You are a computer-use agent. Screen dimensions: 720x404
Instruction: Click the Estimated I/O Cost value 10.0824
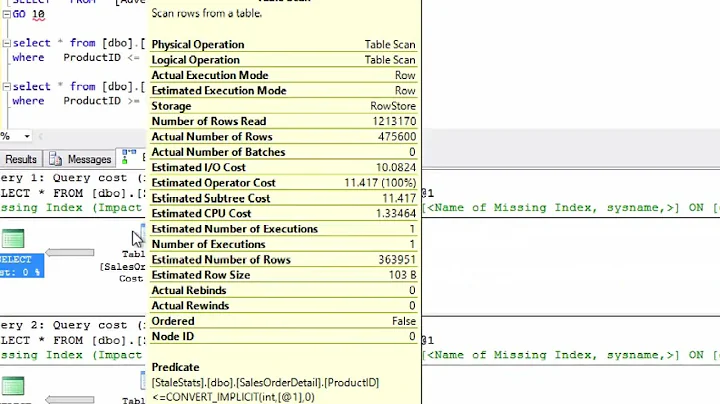(396, 168)
